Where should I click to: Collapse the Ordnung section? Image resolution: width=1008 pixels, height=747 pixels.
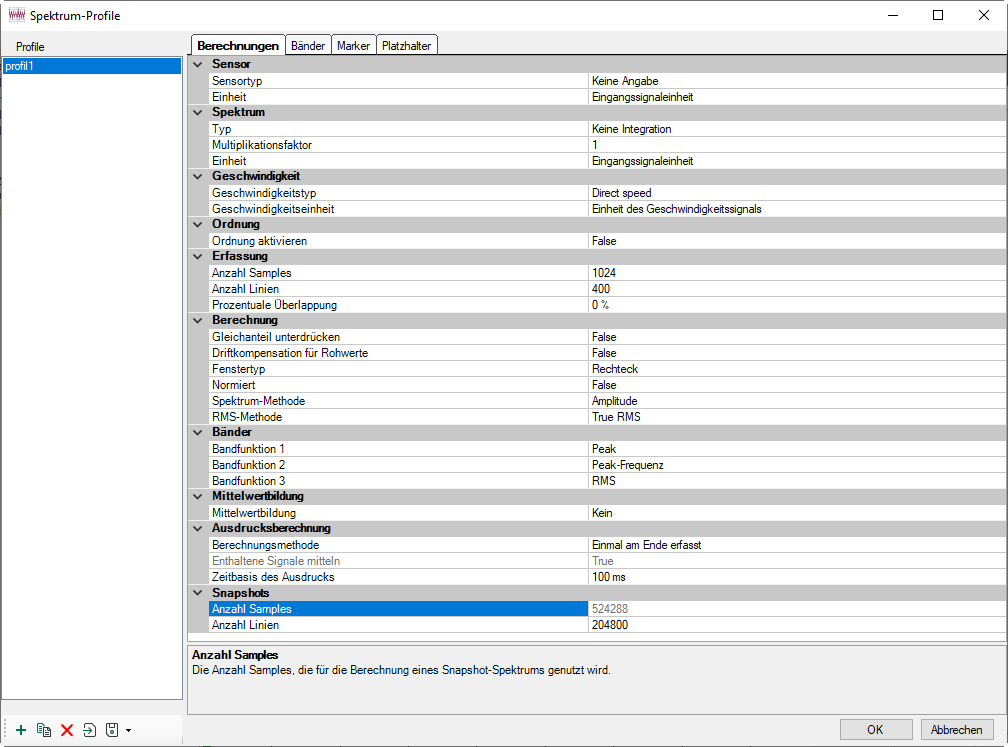pyautogui.click(x=198, y=224)
